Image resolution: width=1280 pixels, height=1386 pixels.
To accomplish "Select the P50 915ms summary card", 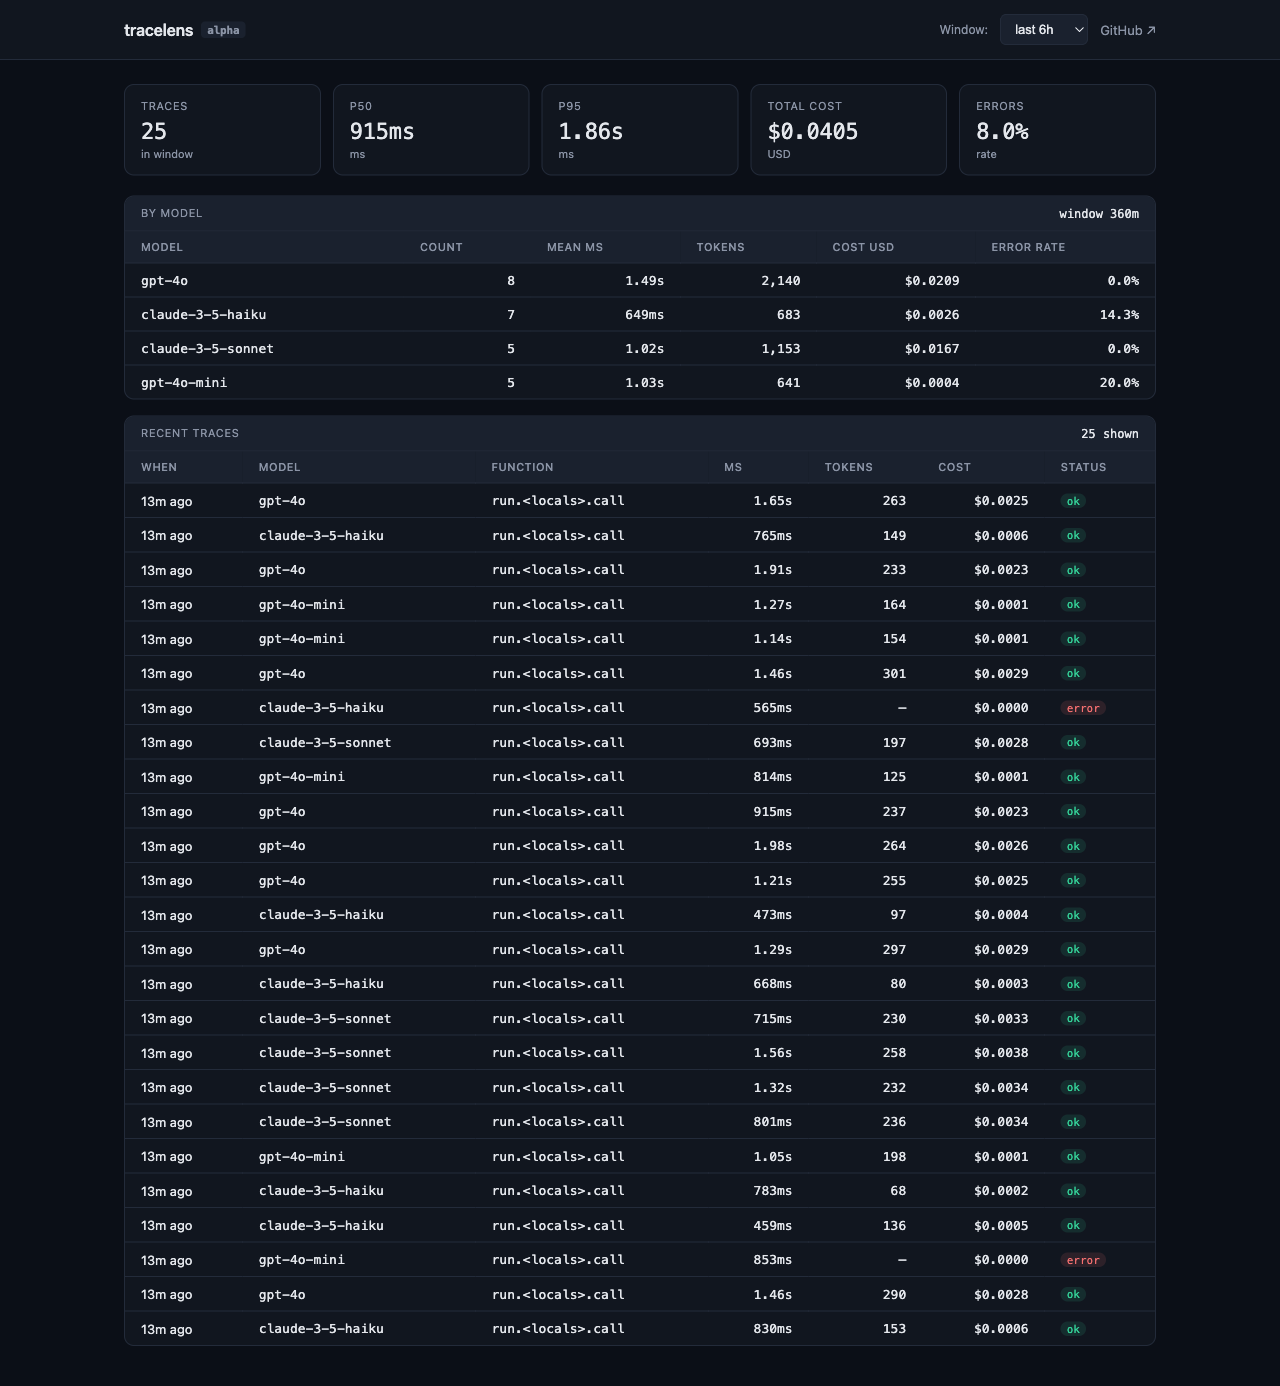I will (x=431, y=130).
